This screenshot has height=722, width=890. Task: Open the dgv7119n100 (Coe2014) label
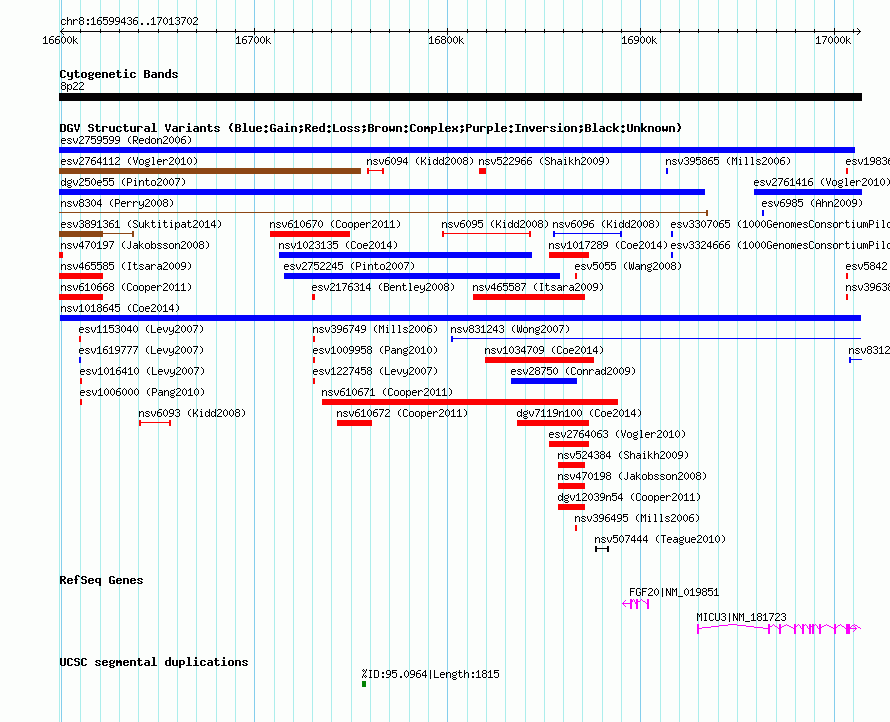(x=579, y=413)
